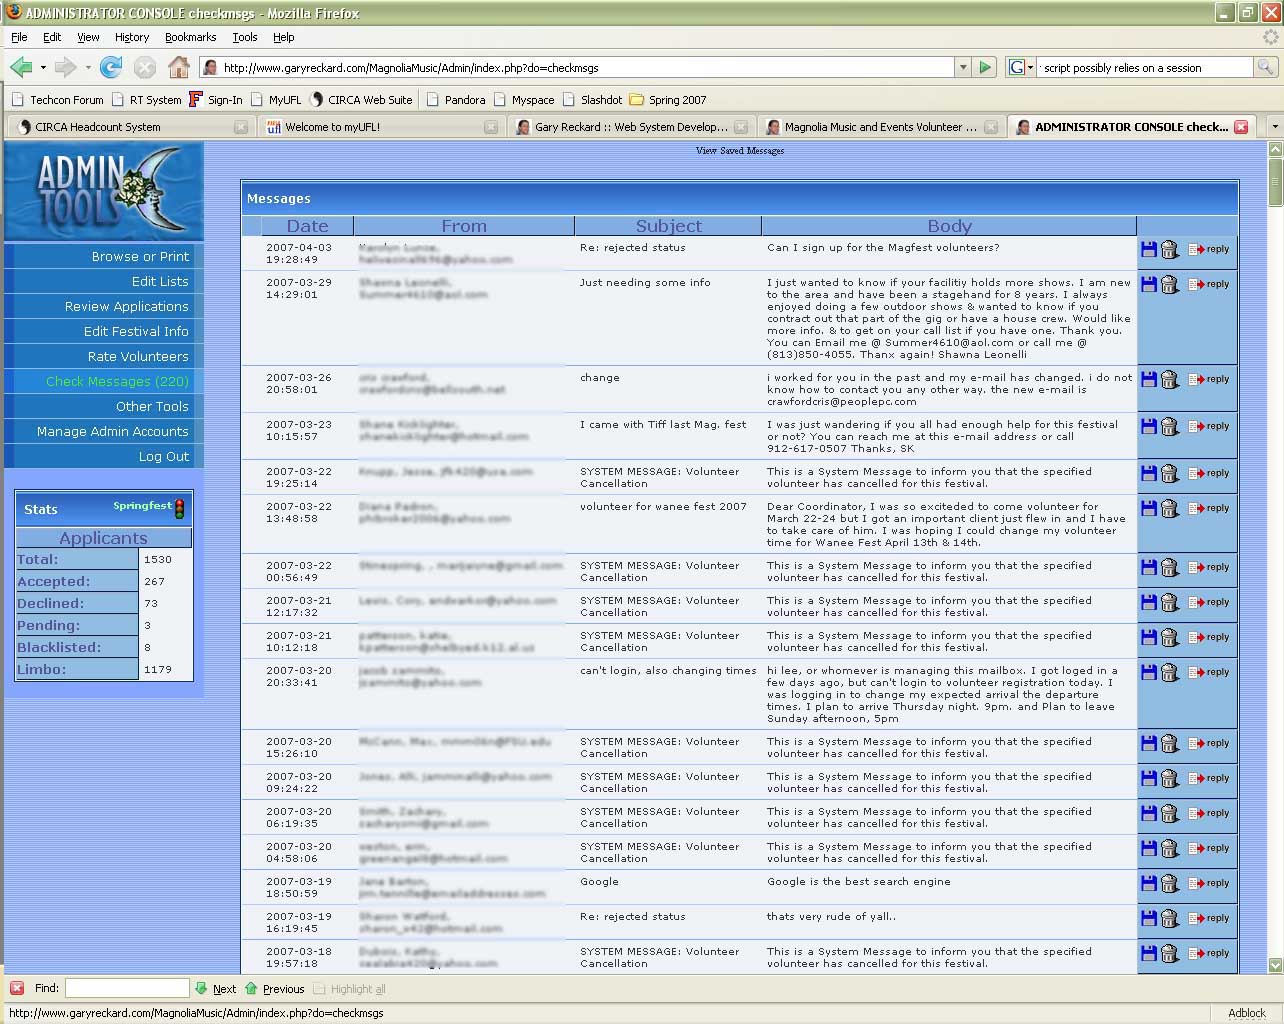Save the 'can't login, also changing times' message

[x=1149, y=672]
